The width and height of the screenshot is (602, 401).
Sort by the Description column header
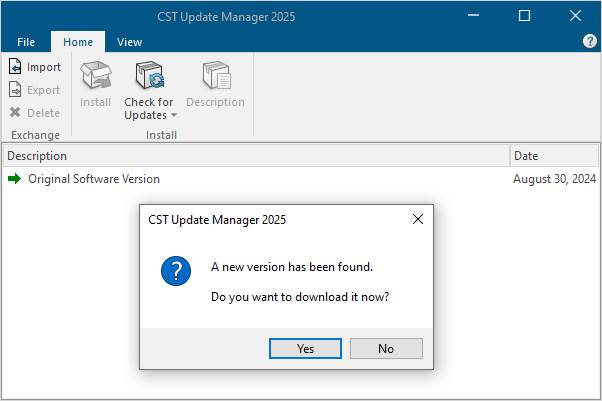[256, 156]
